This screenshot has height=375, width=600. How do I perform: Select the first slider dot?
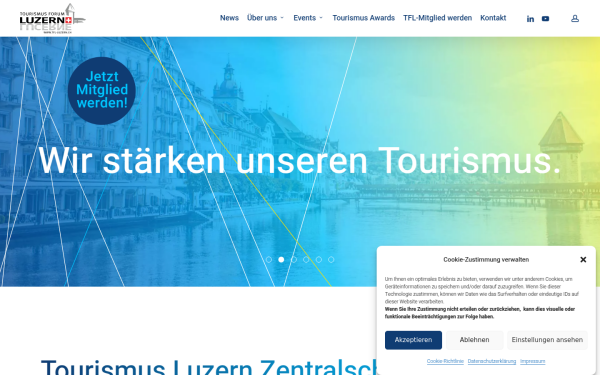(269, 259)
